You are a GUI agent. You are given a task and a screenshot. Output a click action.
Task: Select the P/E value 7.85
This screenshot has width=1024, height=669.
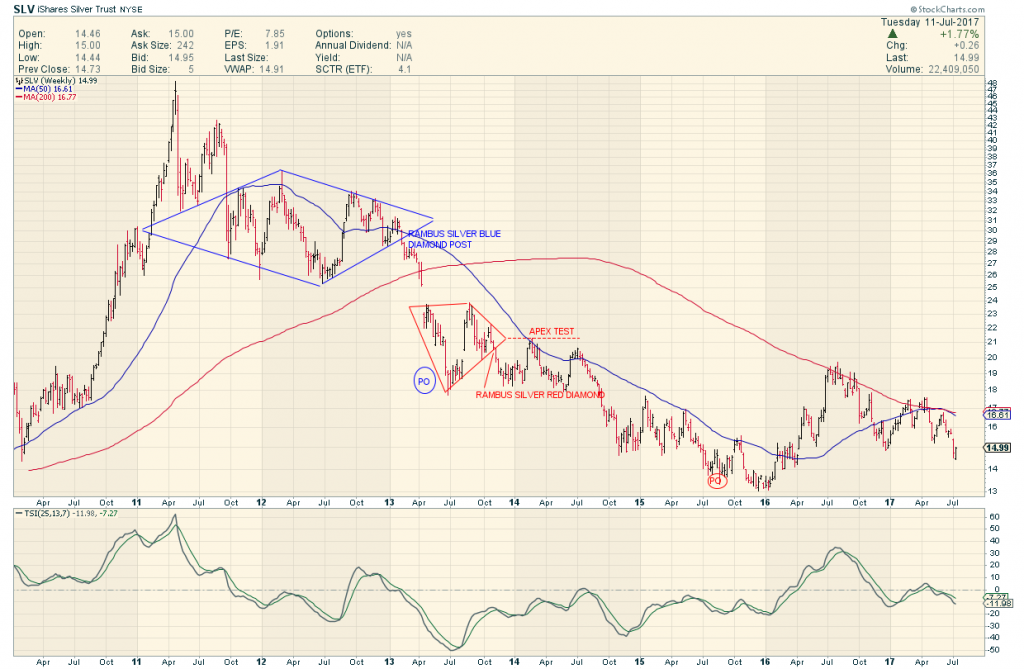click(274, 34)
